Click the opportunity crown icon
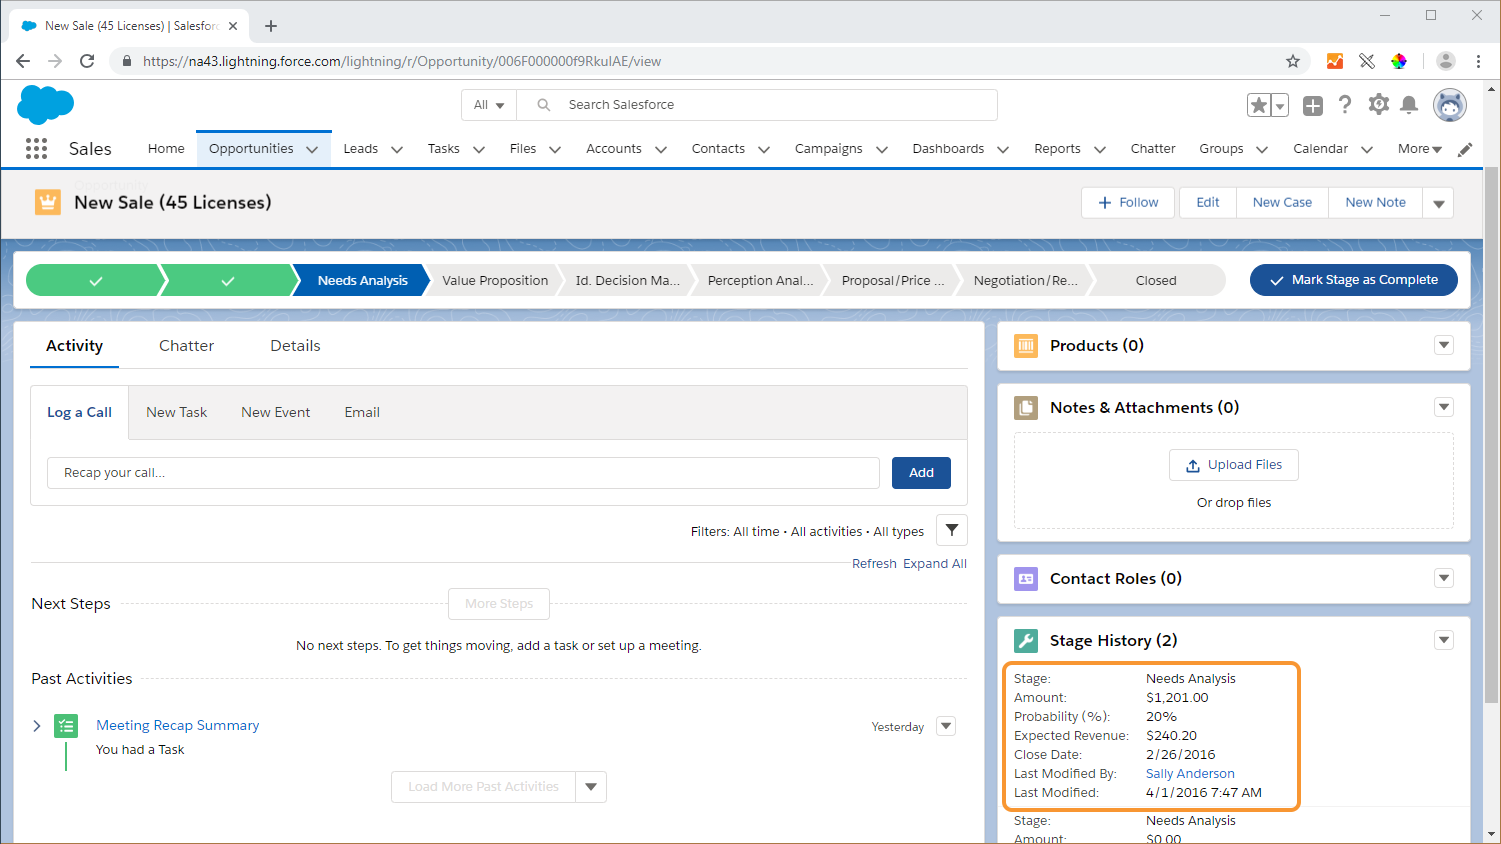The height and width of the screenshot is (844, 1501). (x=47, y=202)
